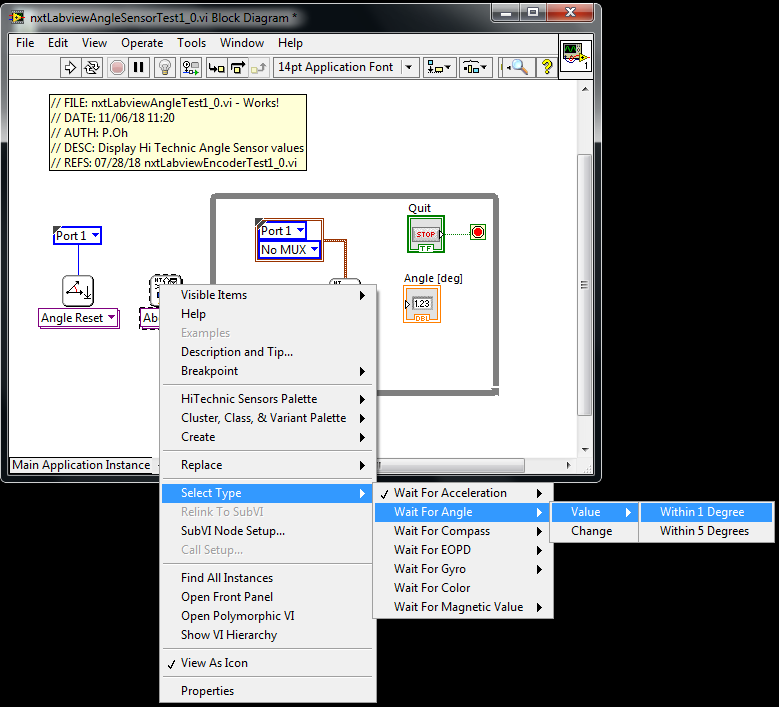Image resolution: width=779 pixels, height=707 pixels.
Task: Open the Port 1 constant outside loop
Action: [77, 236]
